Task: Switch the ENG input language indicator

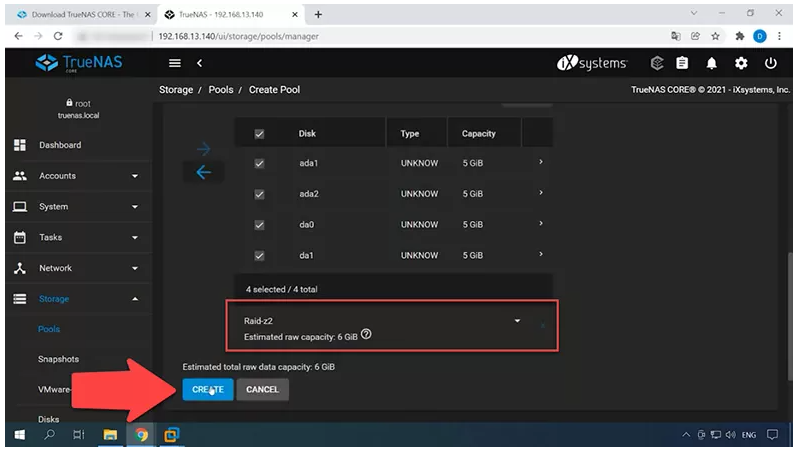Action: click(x=749, y=435)
